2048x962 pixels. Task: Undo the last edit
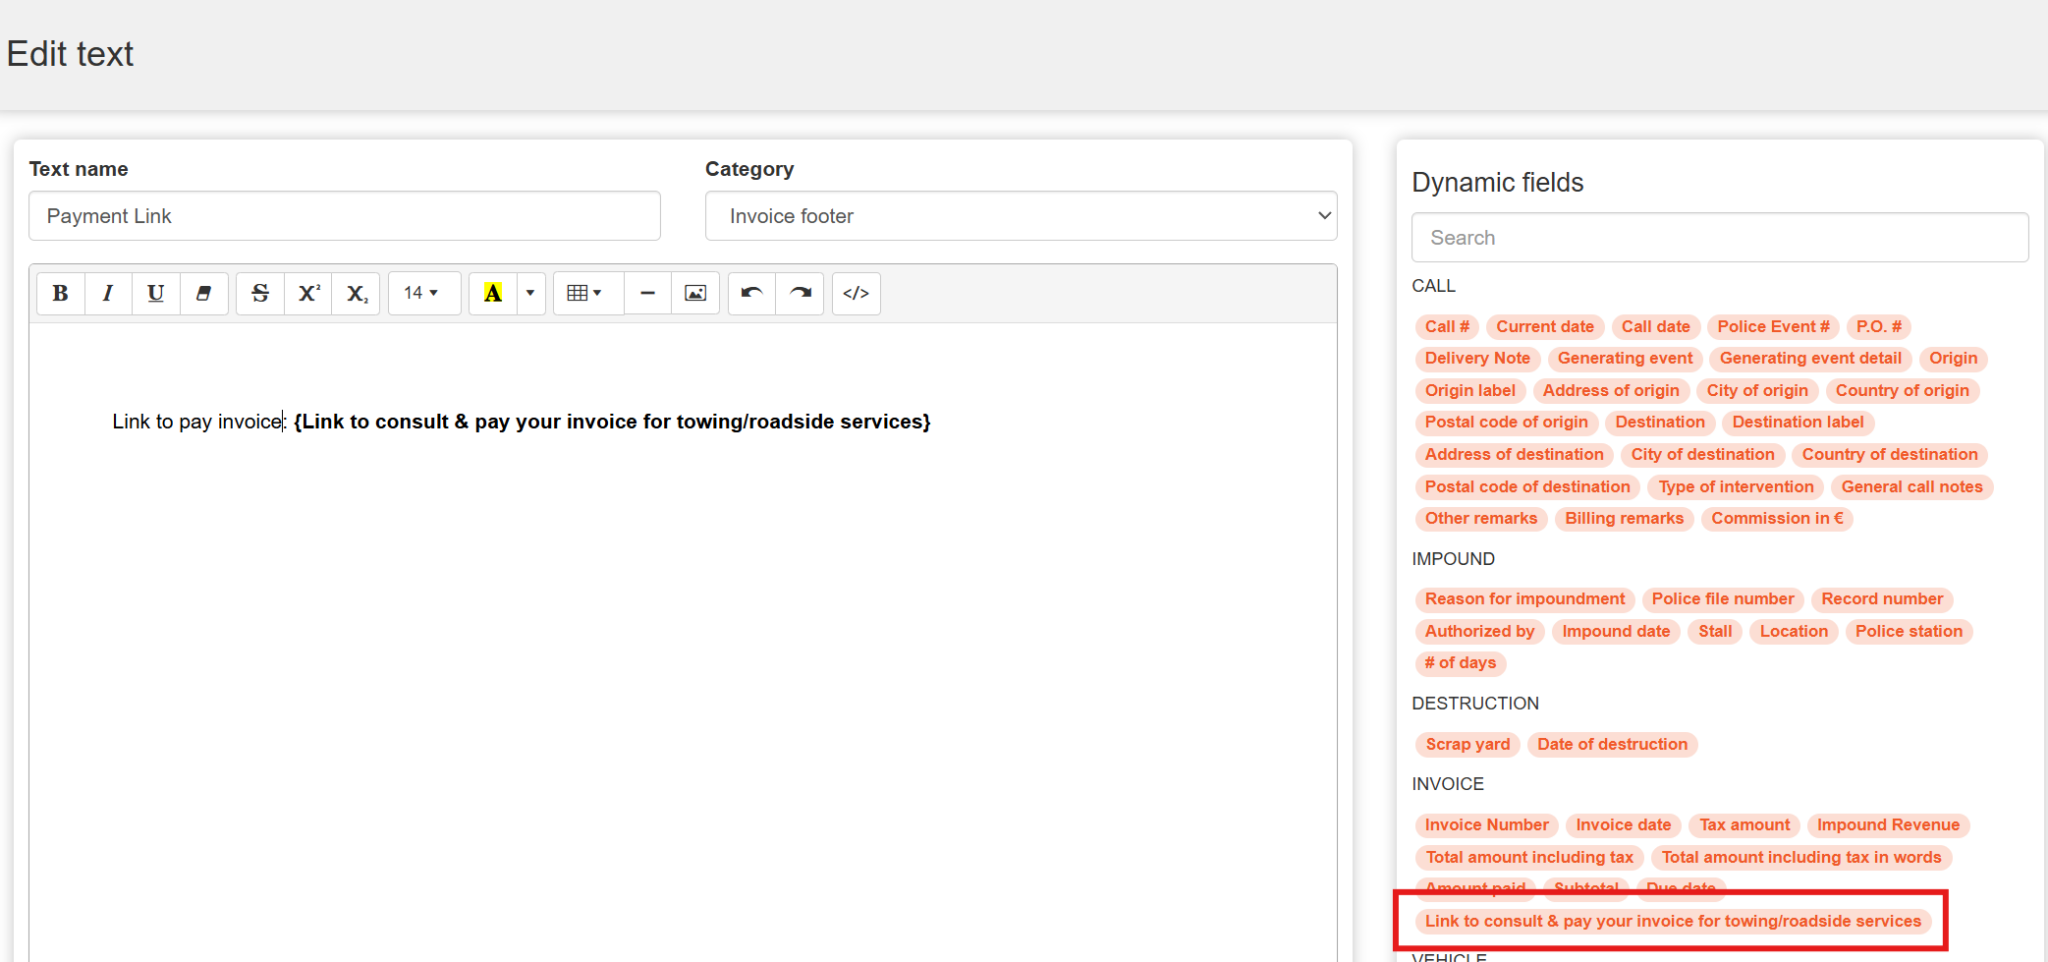[752, 293]
